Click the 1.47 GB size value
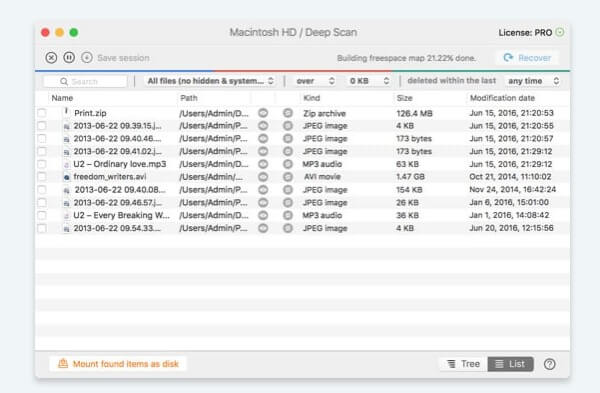 [x=410, y=177]
